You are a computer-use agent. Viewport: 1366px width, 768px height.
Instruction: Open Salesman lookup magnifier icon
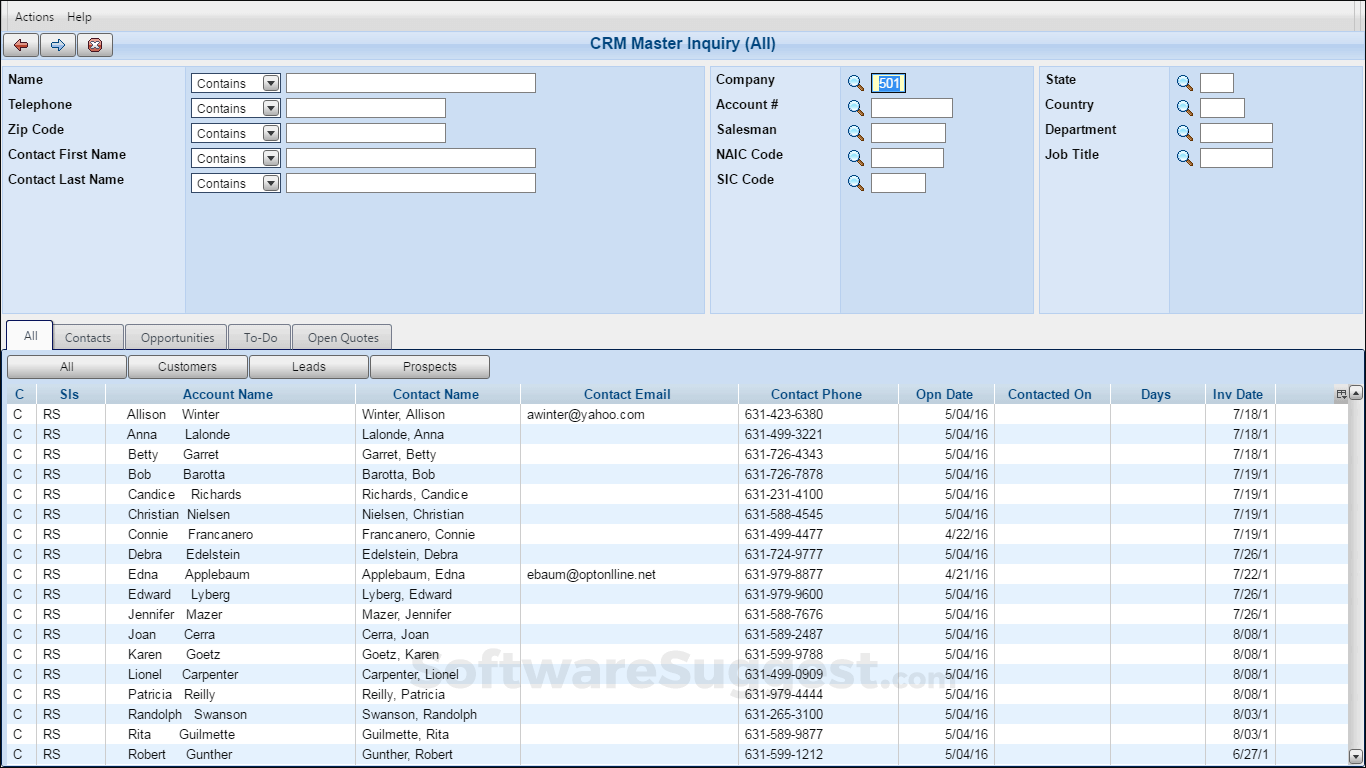click(x=856, y=133)
